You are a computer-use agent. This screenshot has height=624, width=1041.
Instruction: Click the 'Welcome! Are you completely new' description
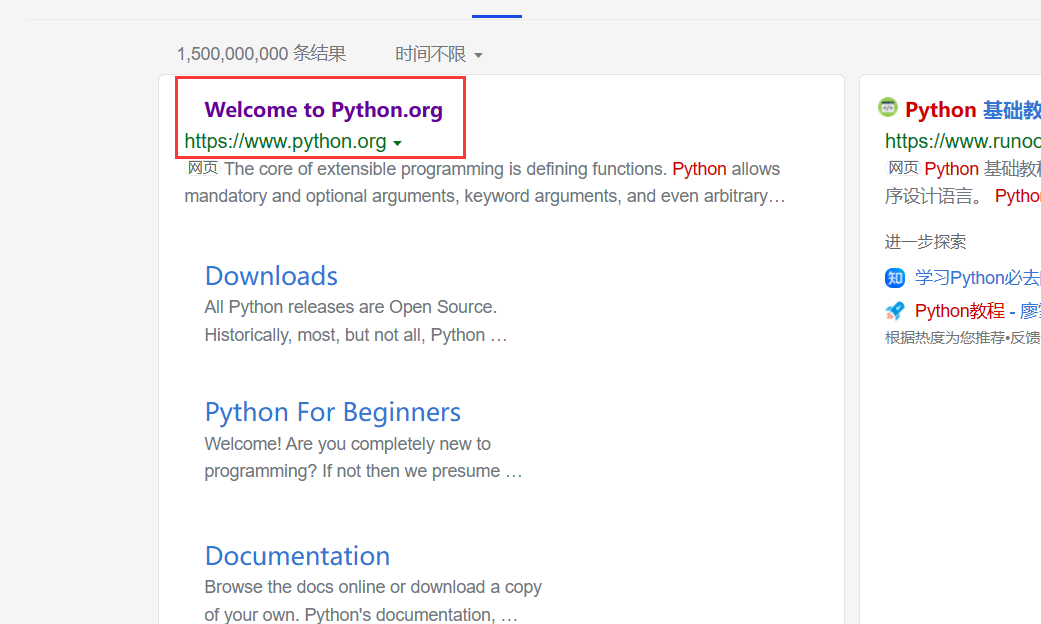point(363,457)
